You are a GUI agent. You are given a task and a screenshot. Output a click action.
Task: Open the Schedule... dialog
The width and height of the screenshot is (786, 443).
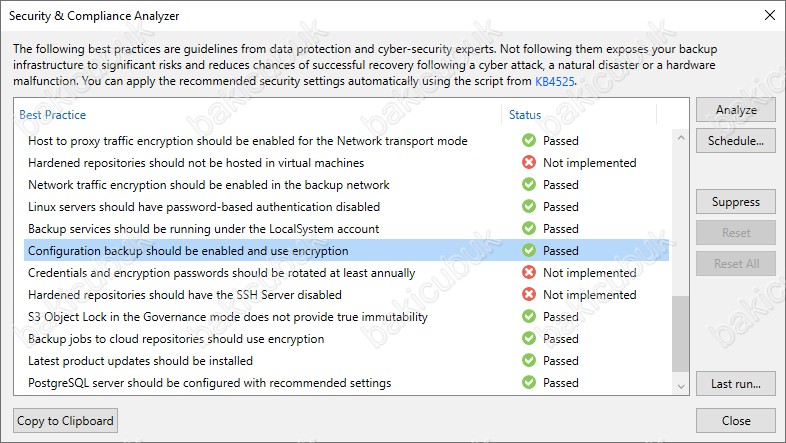click(735, 141)
